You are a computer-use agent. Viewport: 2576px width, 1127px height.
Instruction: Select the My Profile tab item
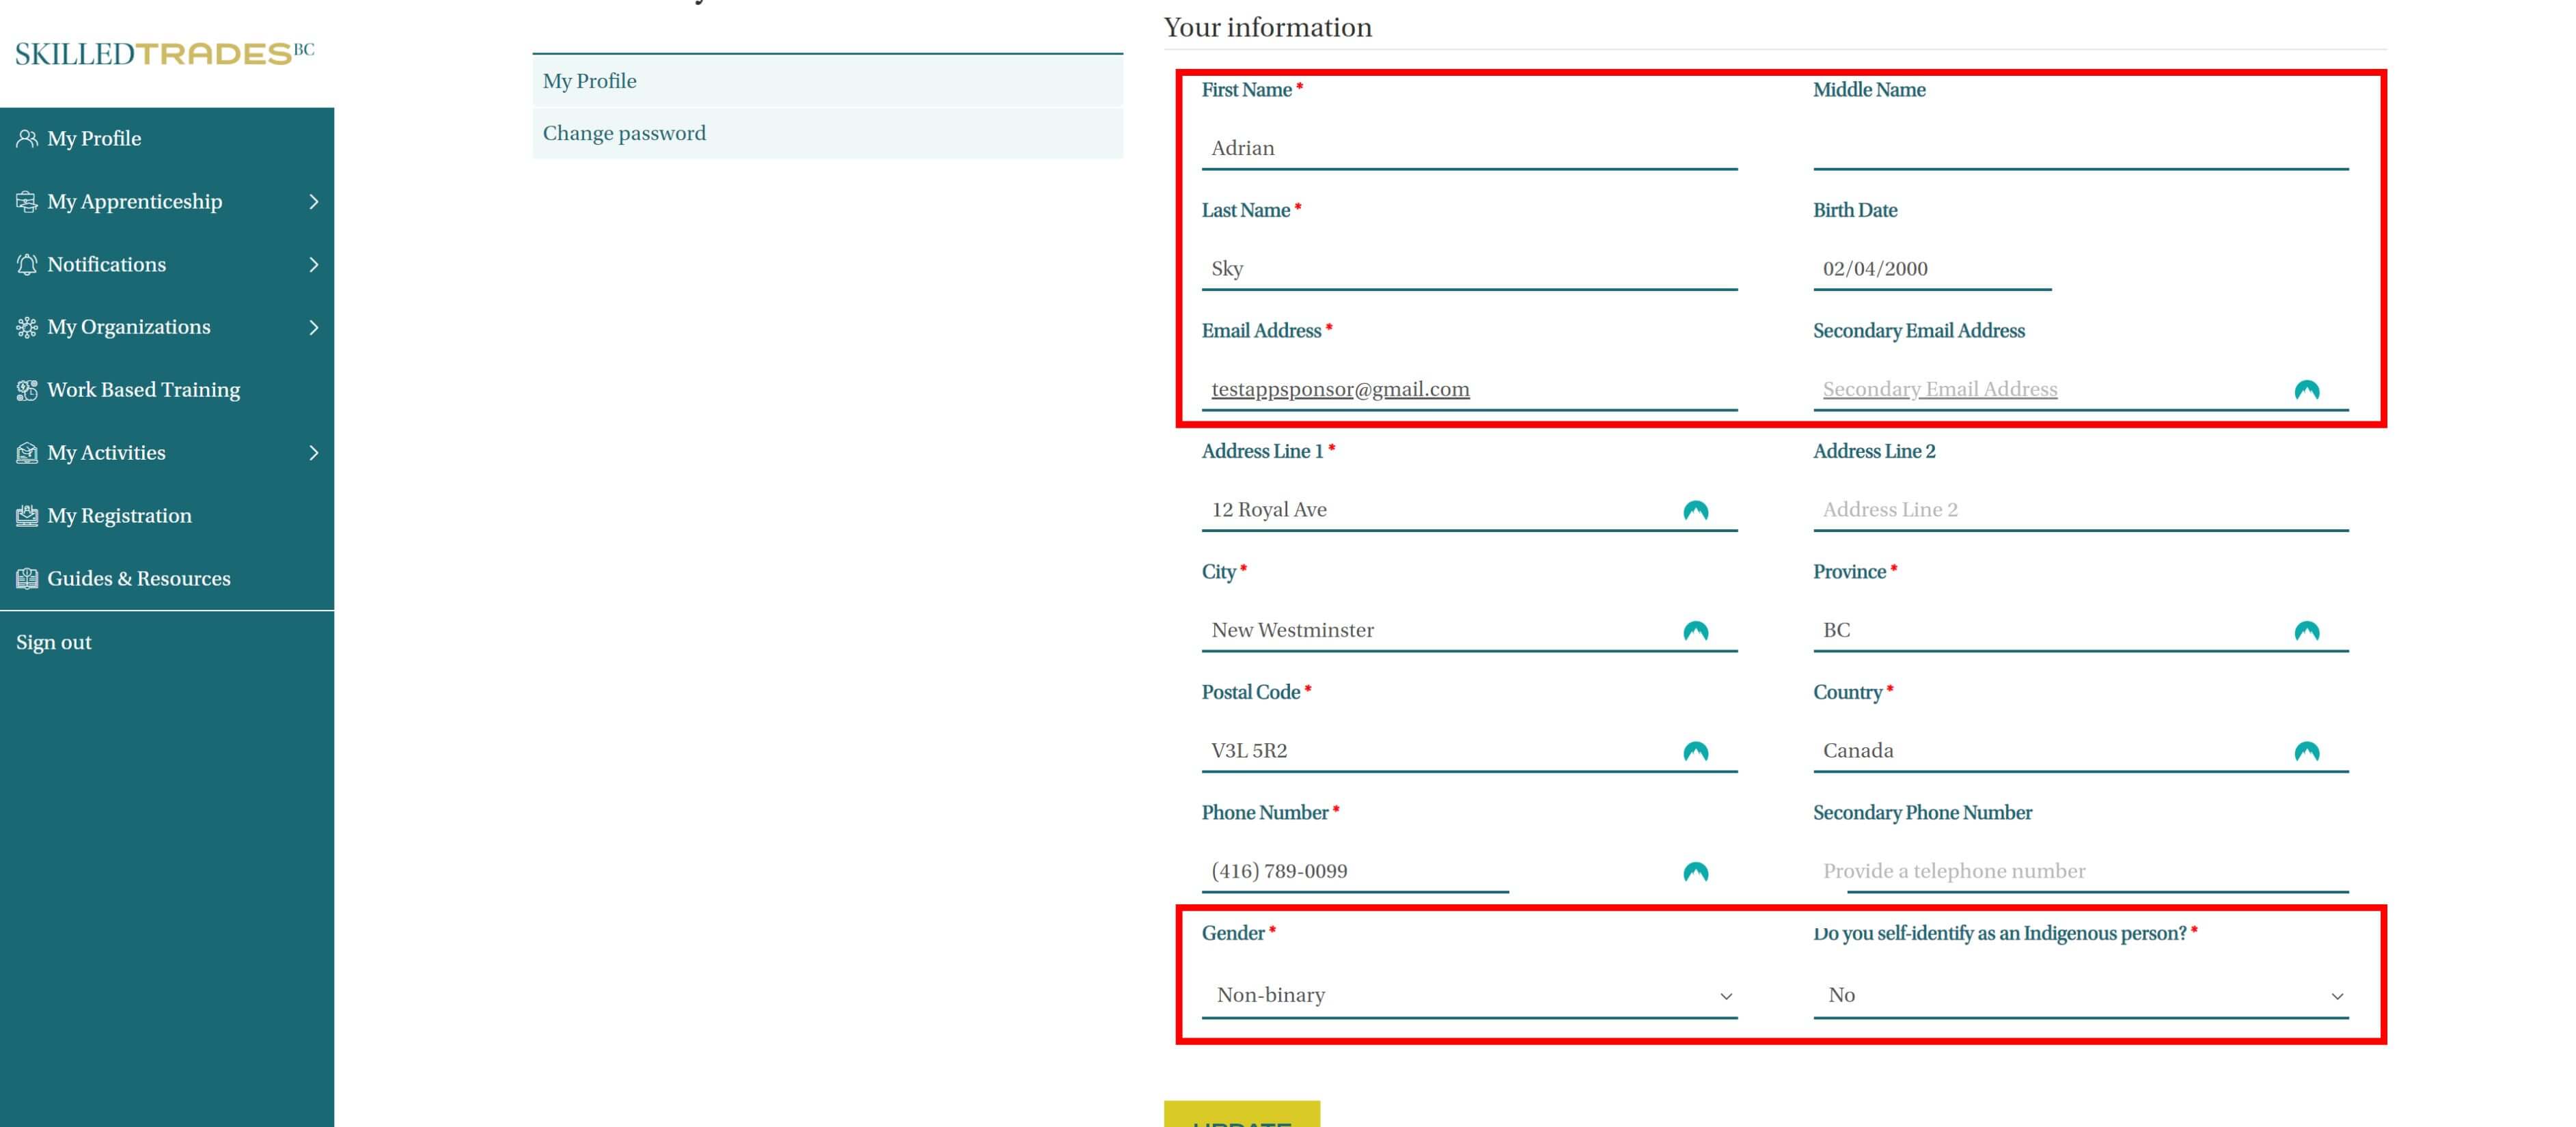click(590, 81)
